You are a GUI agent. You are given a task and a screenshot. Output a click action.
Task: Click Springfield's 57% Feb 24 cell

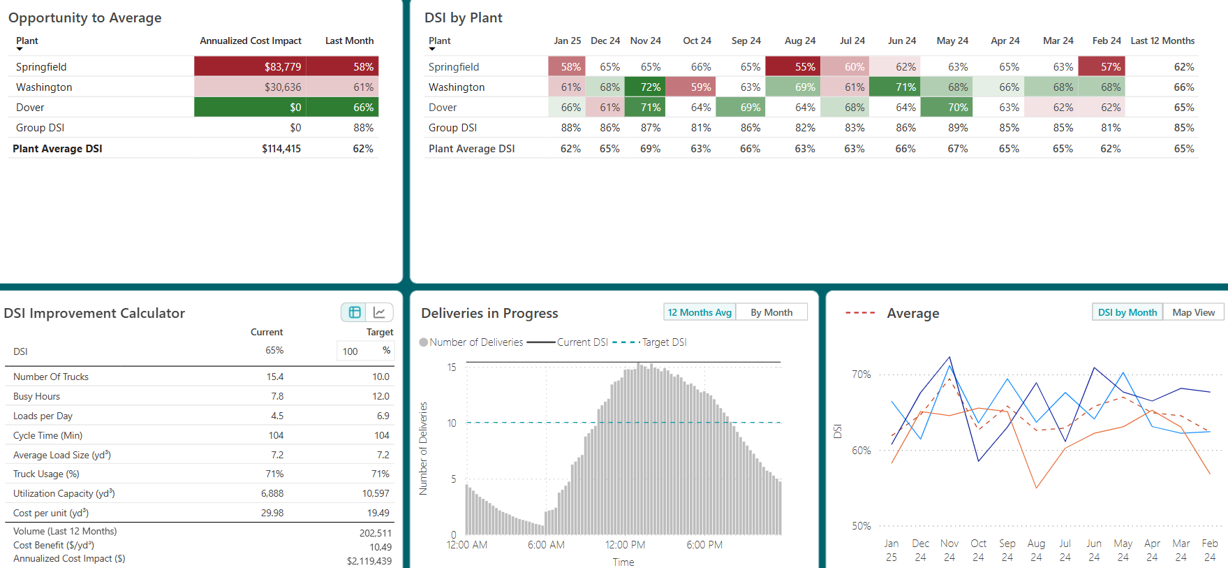tap(1101, 67)
